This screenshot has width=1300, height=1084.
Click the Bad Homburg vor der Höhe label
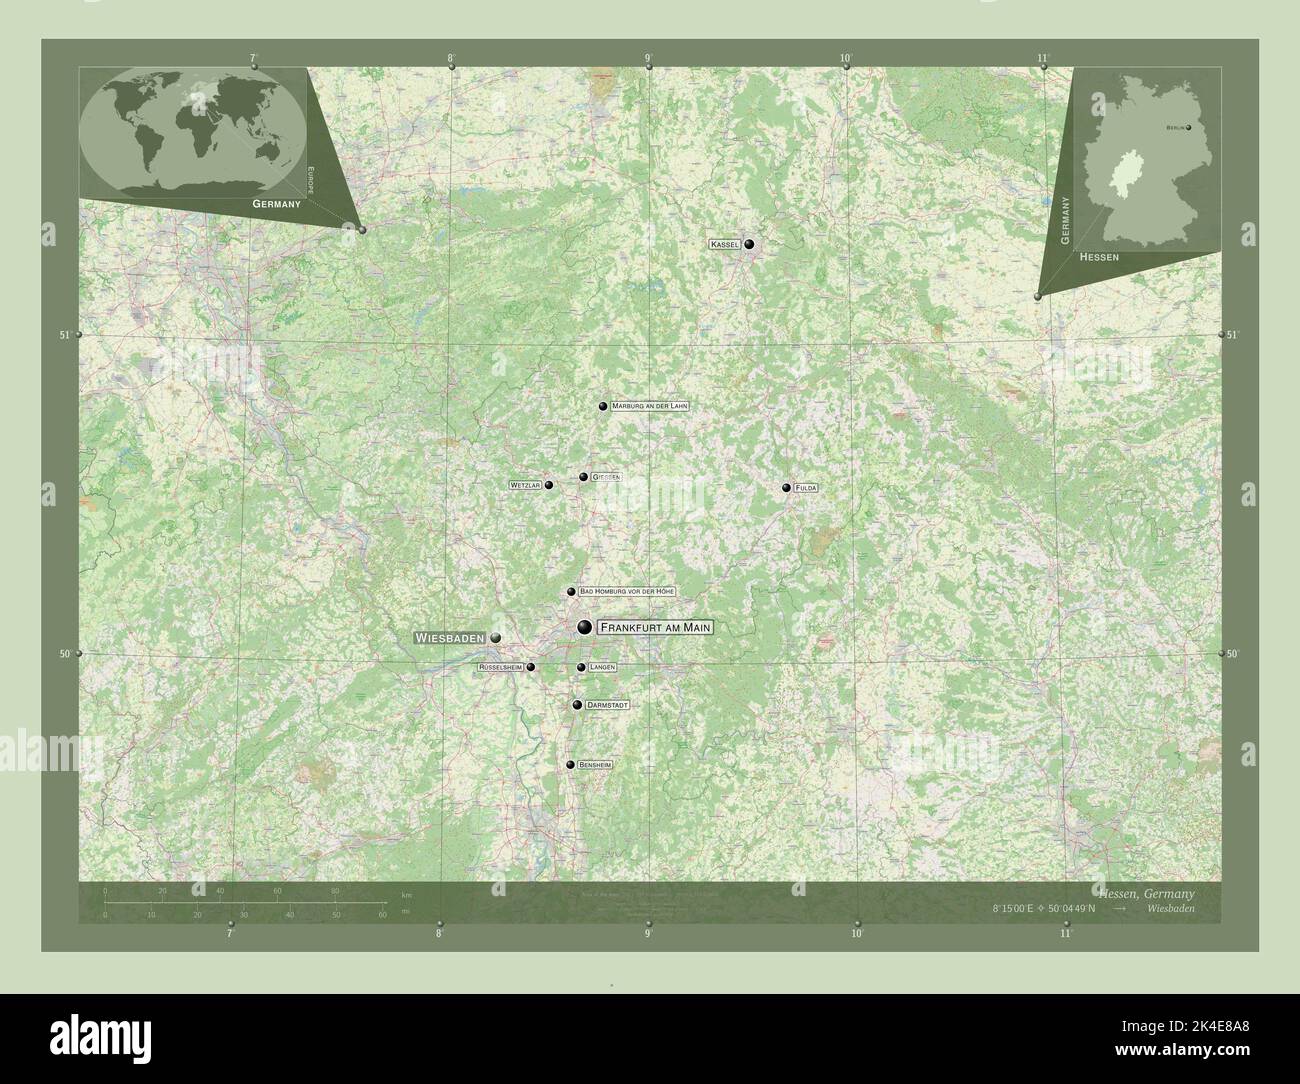click(627, 592)
